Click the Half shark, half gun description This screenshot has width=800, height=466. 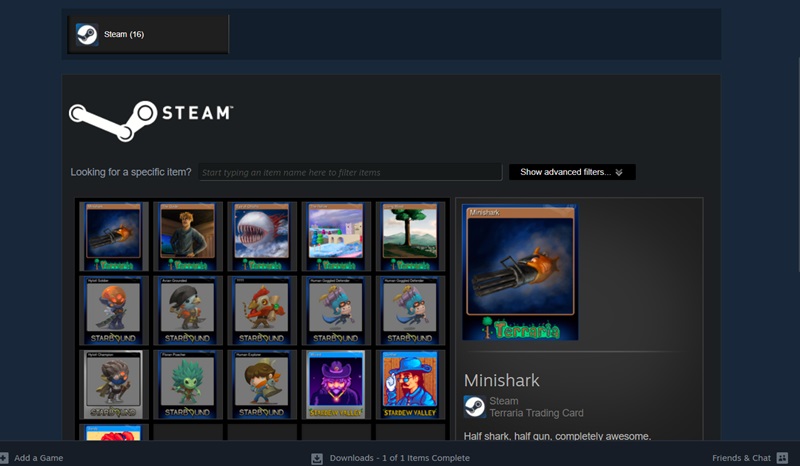[x=557, y=436]
